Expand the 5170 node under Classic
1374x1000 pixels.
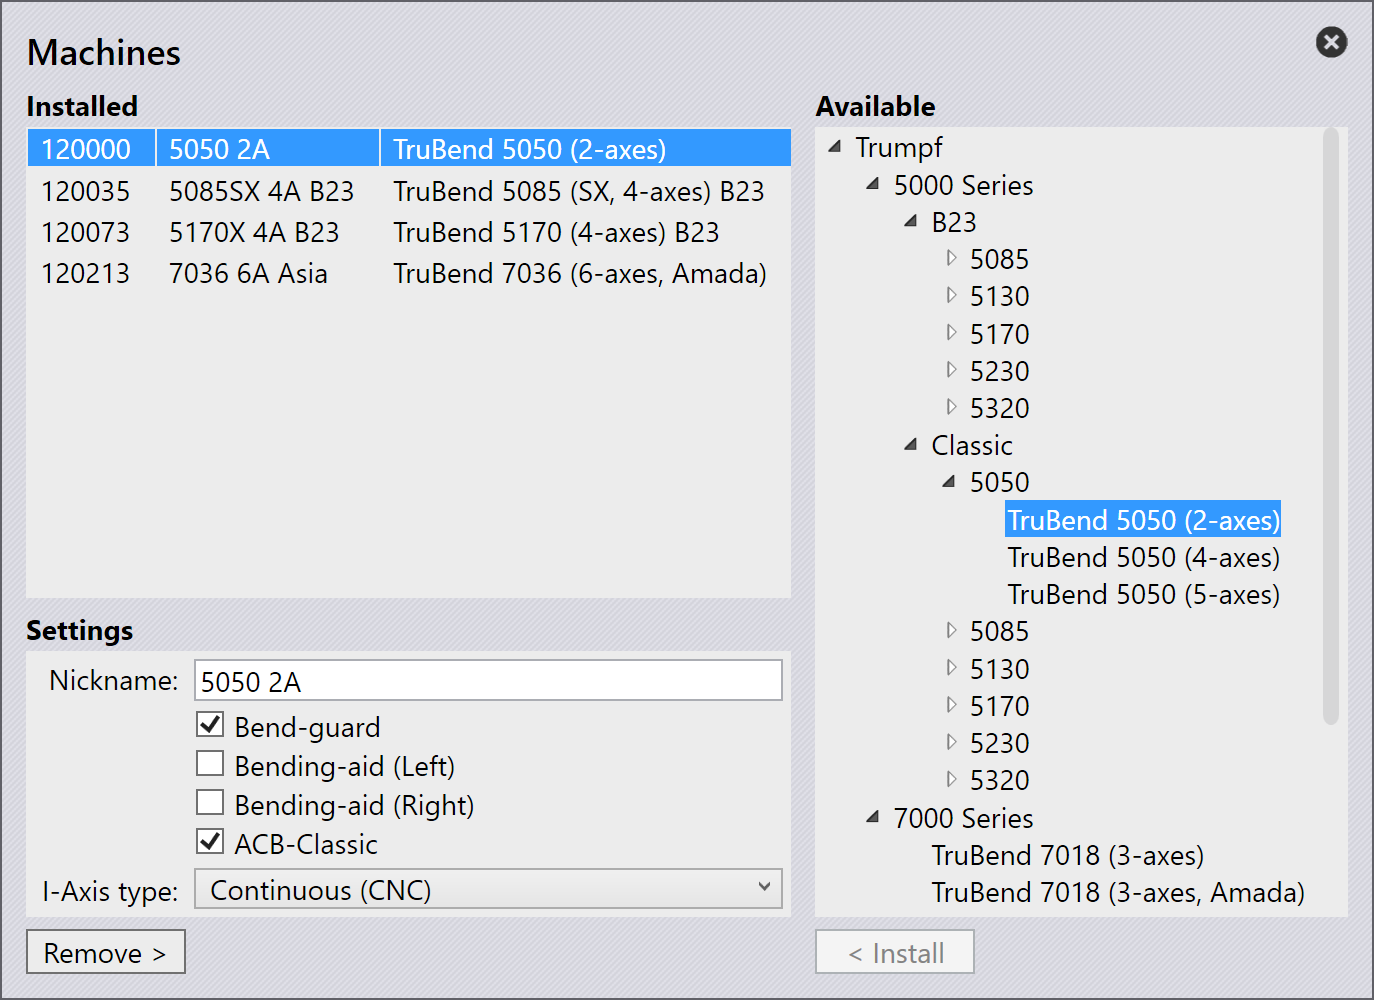pyautogui.click(x=951, y=705)
